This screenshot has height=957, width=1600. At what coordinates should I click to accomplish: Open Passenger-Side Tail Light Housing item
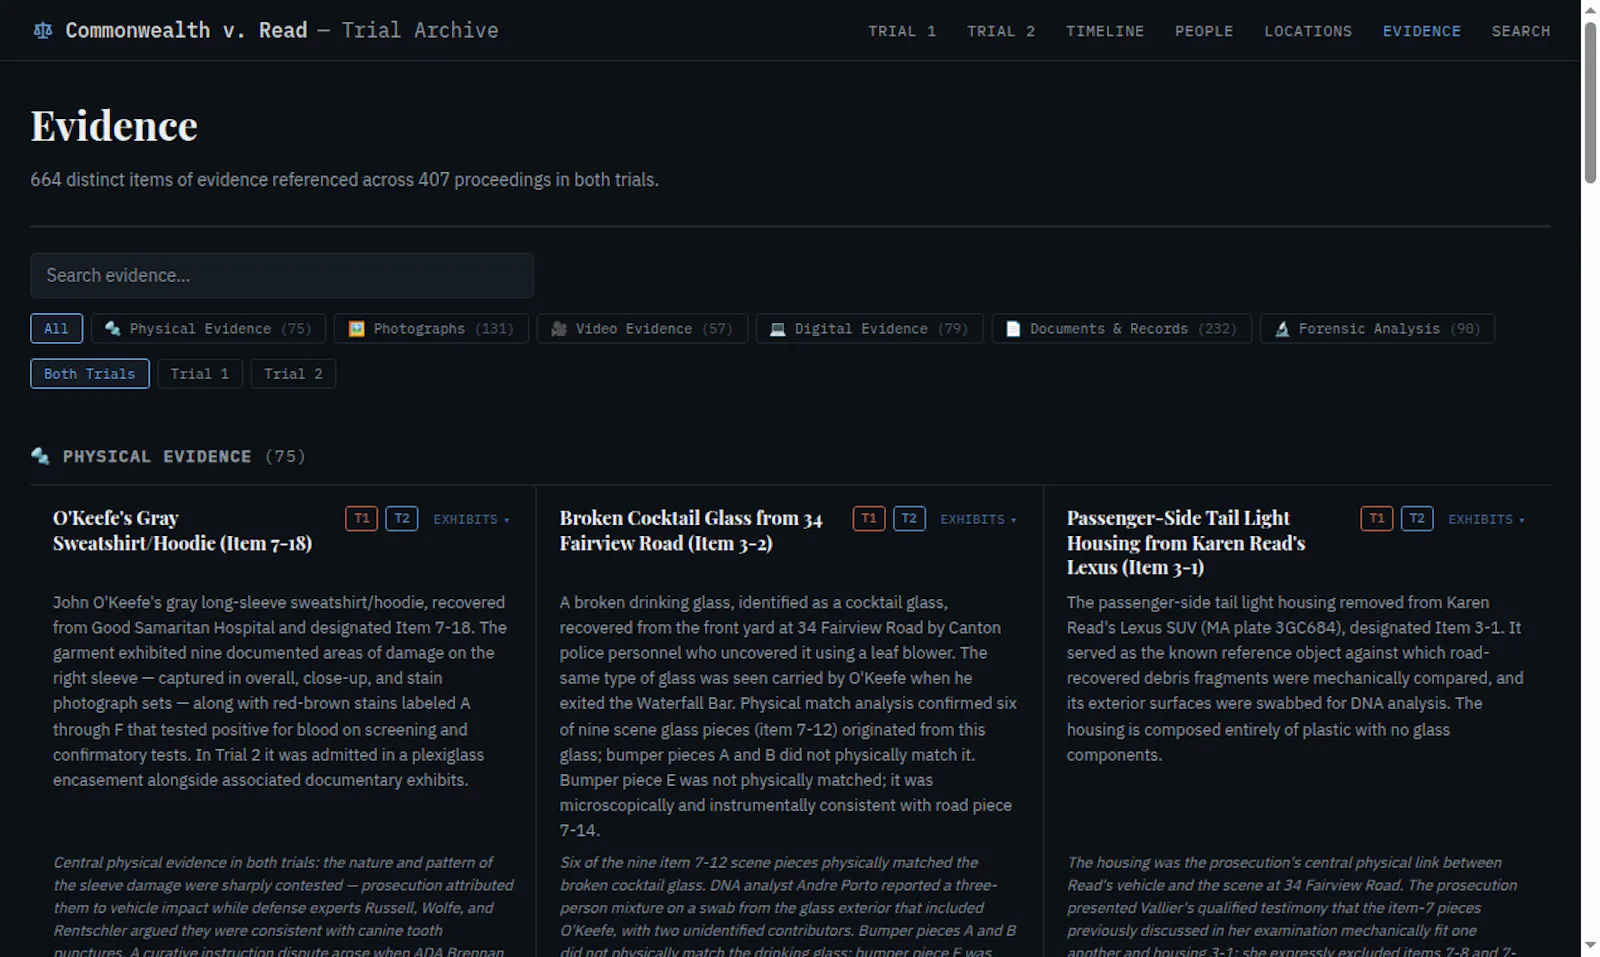(x=1186, y=542)
